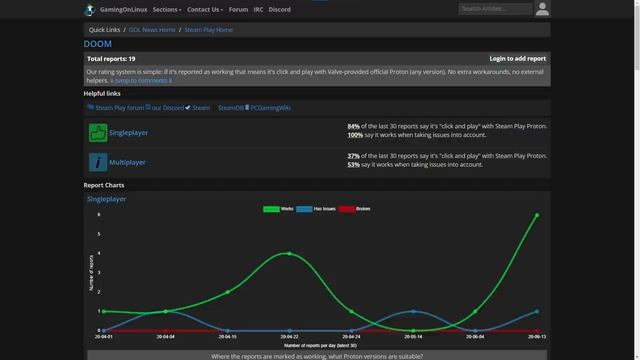640x360 pixels.
Task: Click the icon beside PCGamingWiki
Action: 247,107
